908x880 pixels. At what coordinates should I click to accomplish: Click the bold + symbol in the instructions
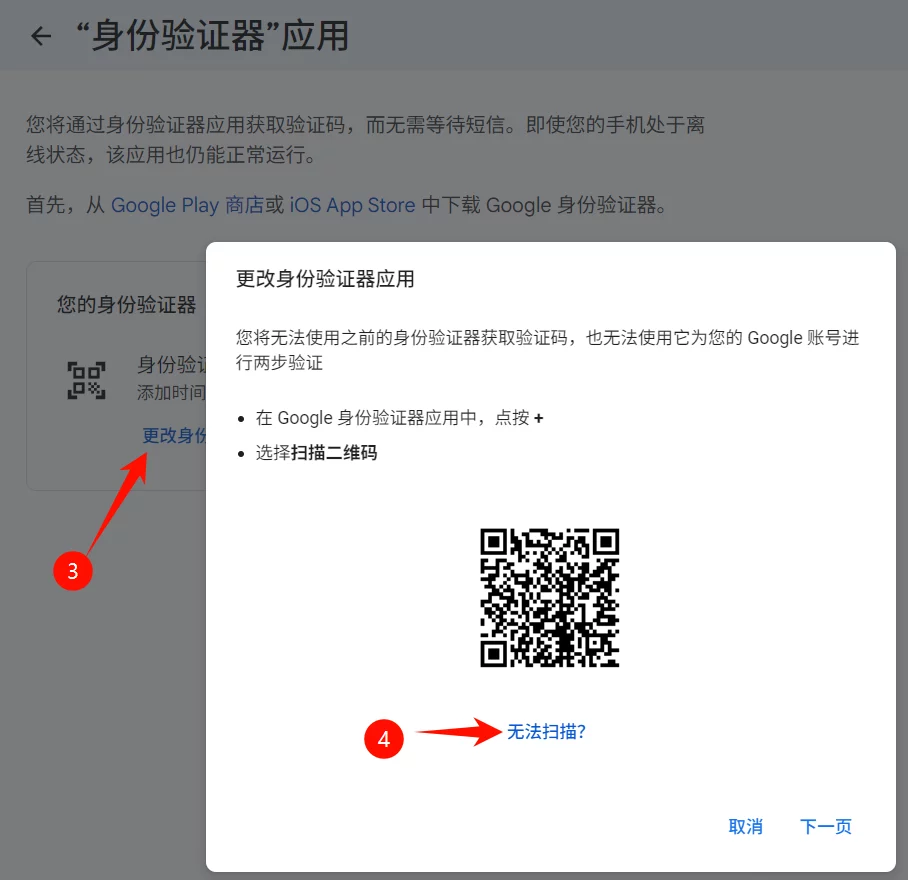[540, 418]
